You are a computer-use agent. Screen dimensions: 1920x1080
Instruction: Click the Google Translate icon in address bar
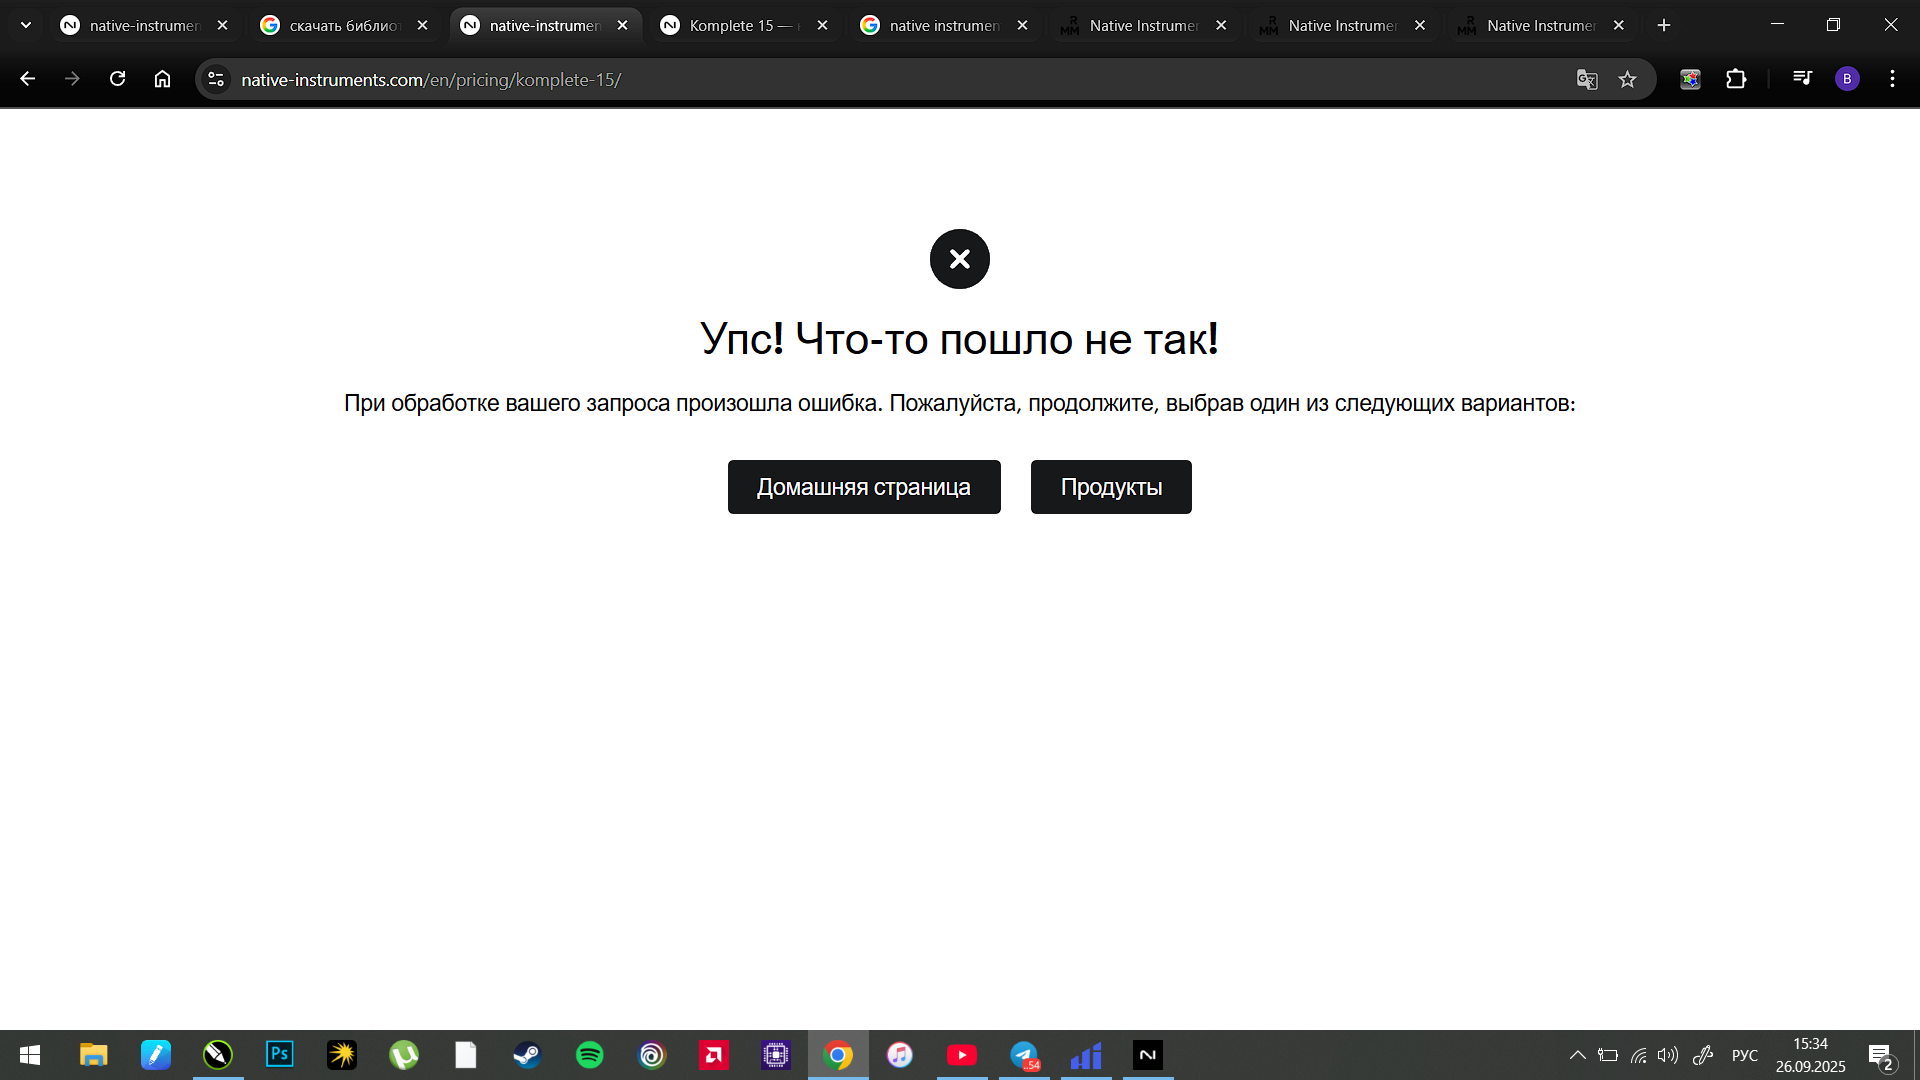tap(1587, 79)
